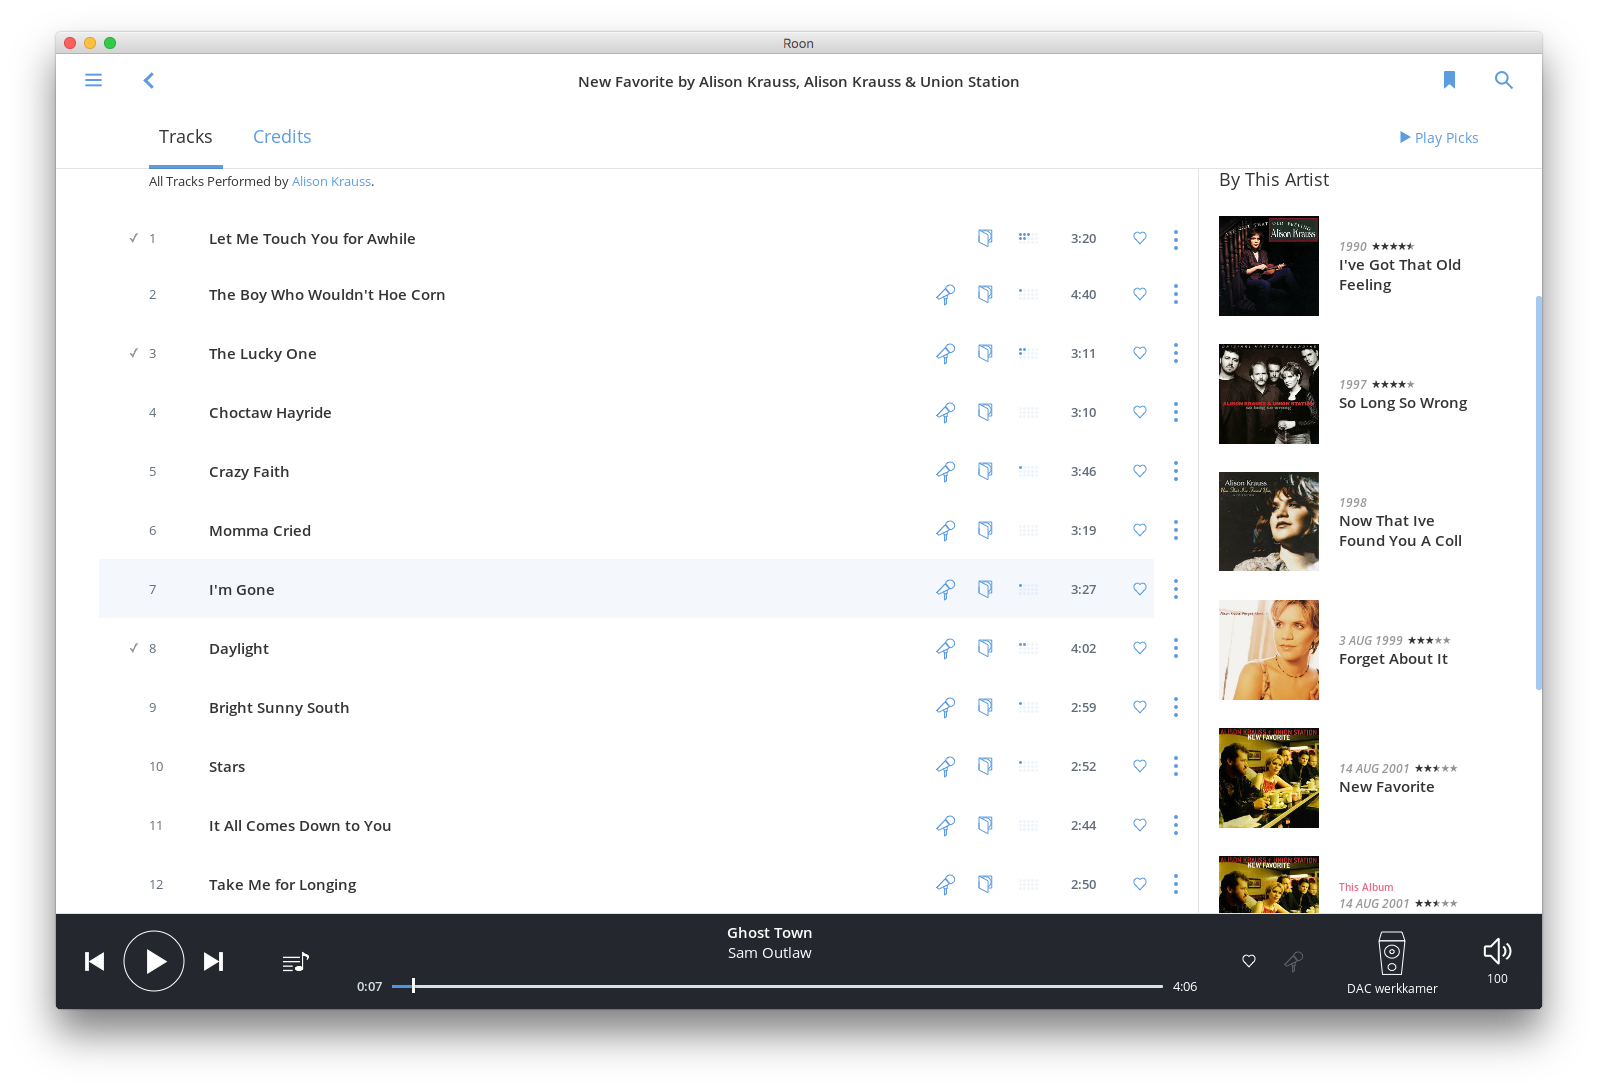Open lyrics icon for Crazy Faith
Screen dimensions: 1598x1089
(985, 471)
